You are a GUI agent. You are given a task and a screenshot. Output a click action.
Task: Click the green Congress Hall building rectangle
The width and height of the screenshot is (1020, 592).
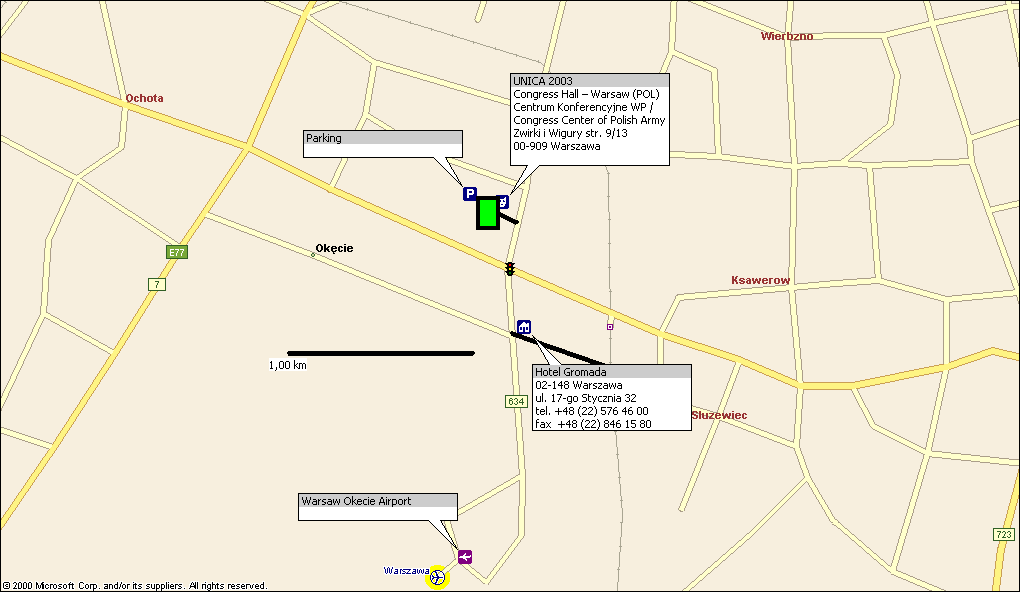point(488,213)
